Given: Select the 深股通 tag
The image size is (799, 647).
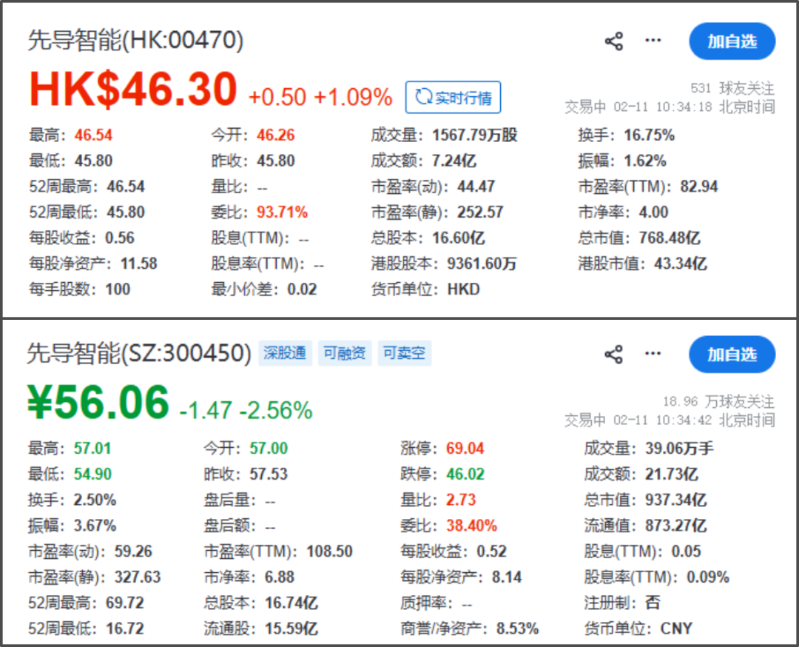Looking at the screenshot, I should coord(285,353).
